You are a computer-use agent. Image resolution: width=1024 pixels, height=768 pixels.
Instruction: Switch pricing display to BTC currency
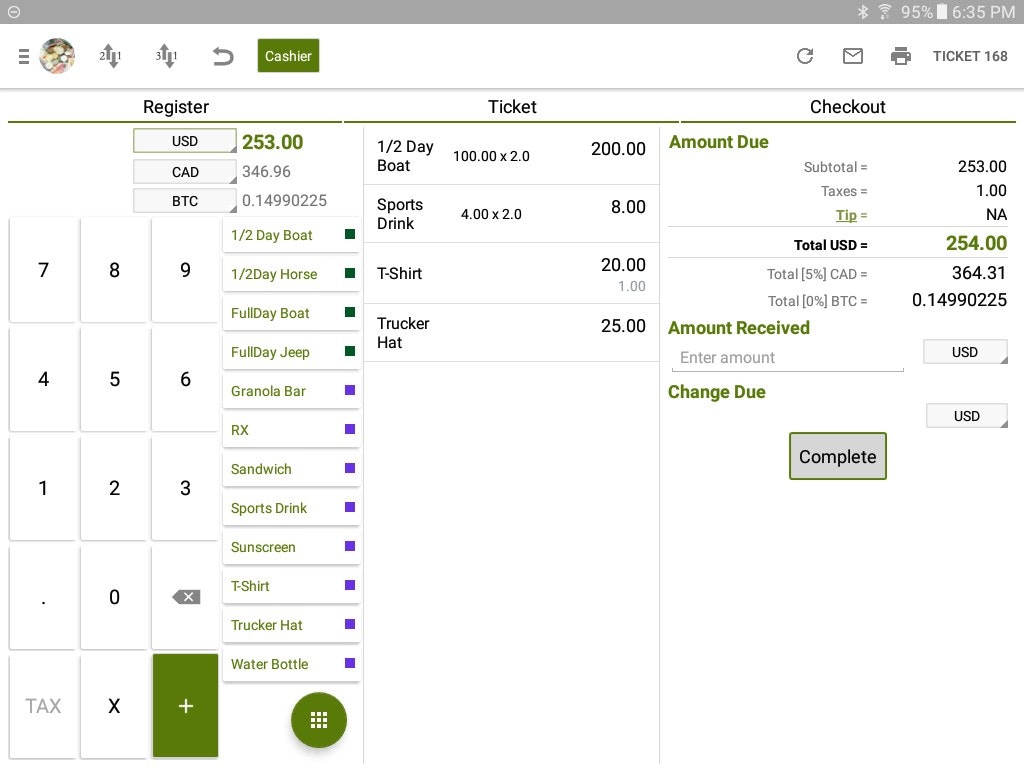coord(184,200)
